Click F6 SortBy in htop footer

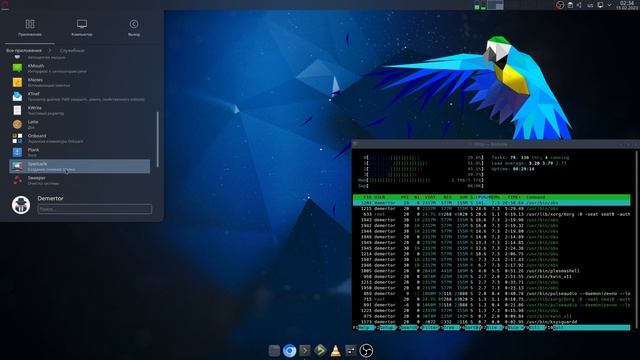pyautogui.click(x=473, y=327)
